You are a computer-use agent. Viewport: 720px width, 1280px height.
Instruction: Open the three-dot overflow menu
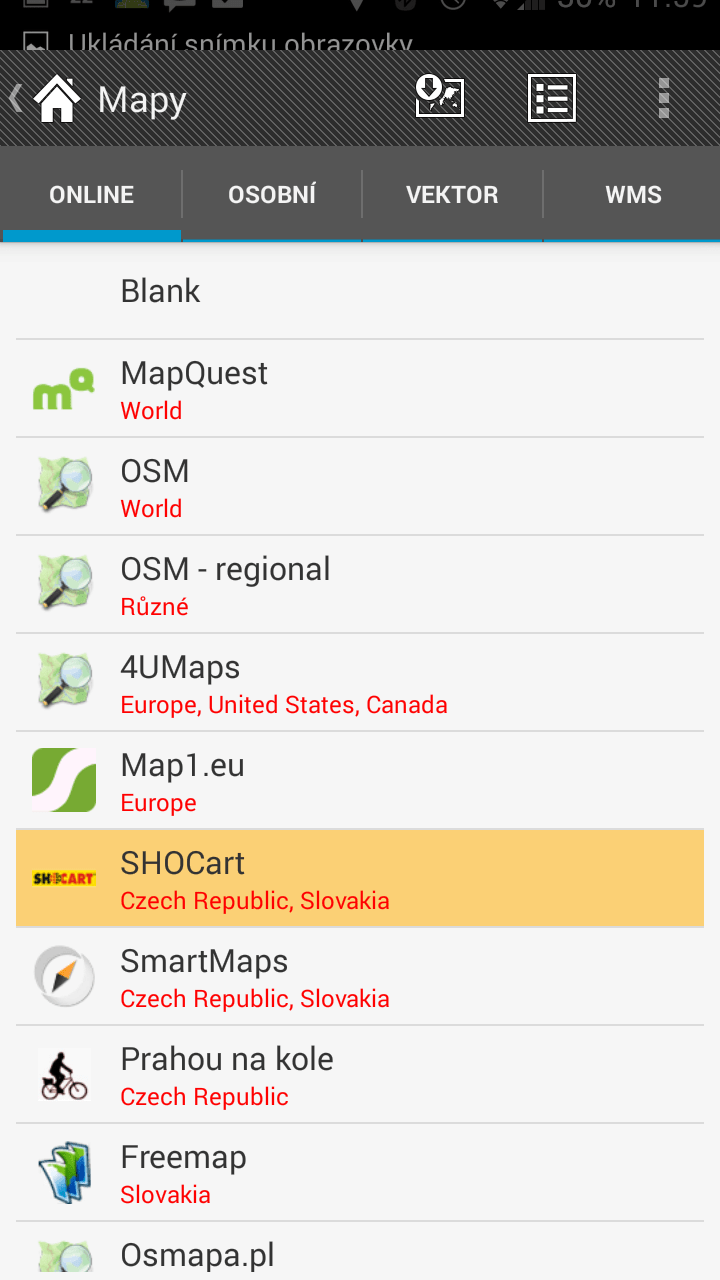[x=664, y=98]
